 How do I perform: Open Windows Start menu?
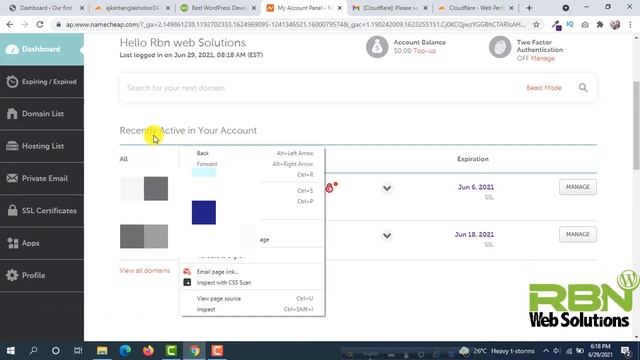pos(11,351)
